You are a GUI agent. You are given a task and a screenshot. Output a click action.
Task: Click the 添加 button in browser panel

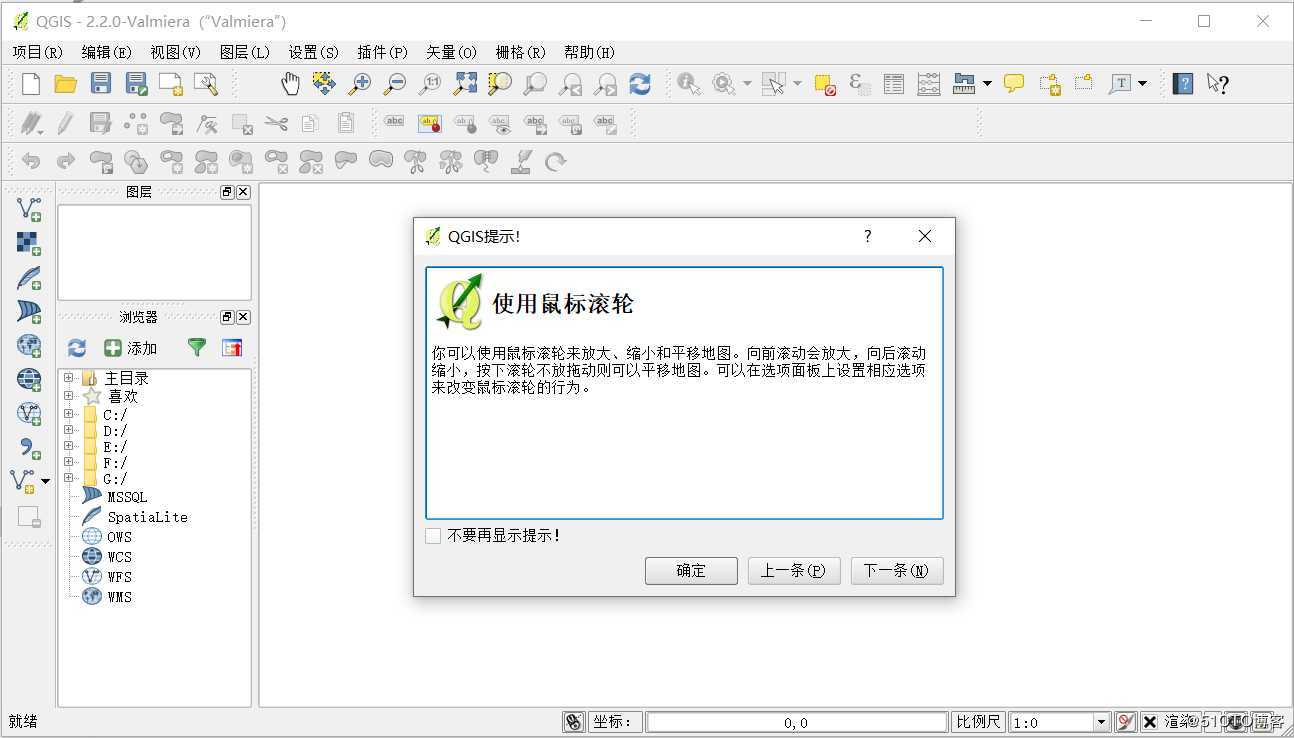point(131,348)
